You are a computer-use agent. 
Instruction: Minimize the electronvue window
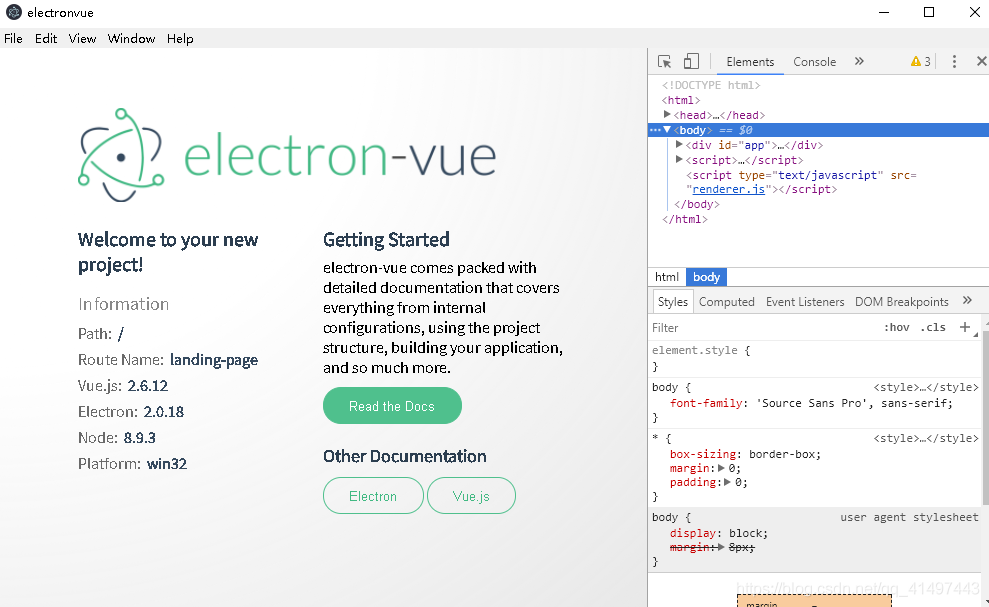[884, 13]
